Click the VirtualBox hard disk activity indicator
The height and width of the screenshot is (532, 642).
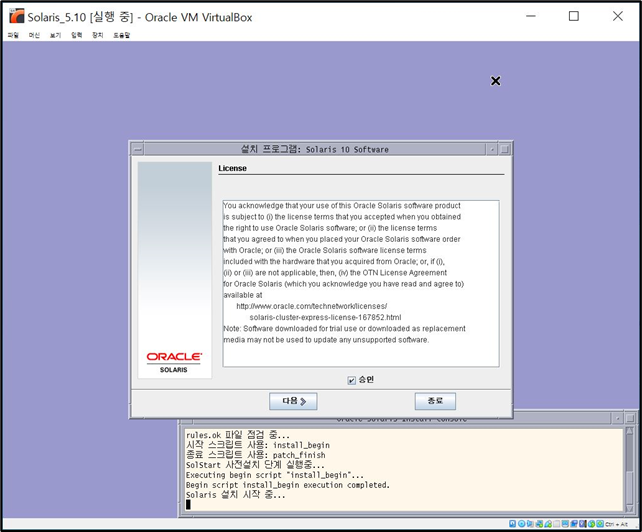coord(512,524)
